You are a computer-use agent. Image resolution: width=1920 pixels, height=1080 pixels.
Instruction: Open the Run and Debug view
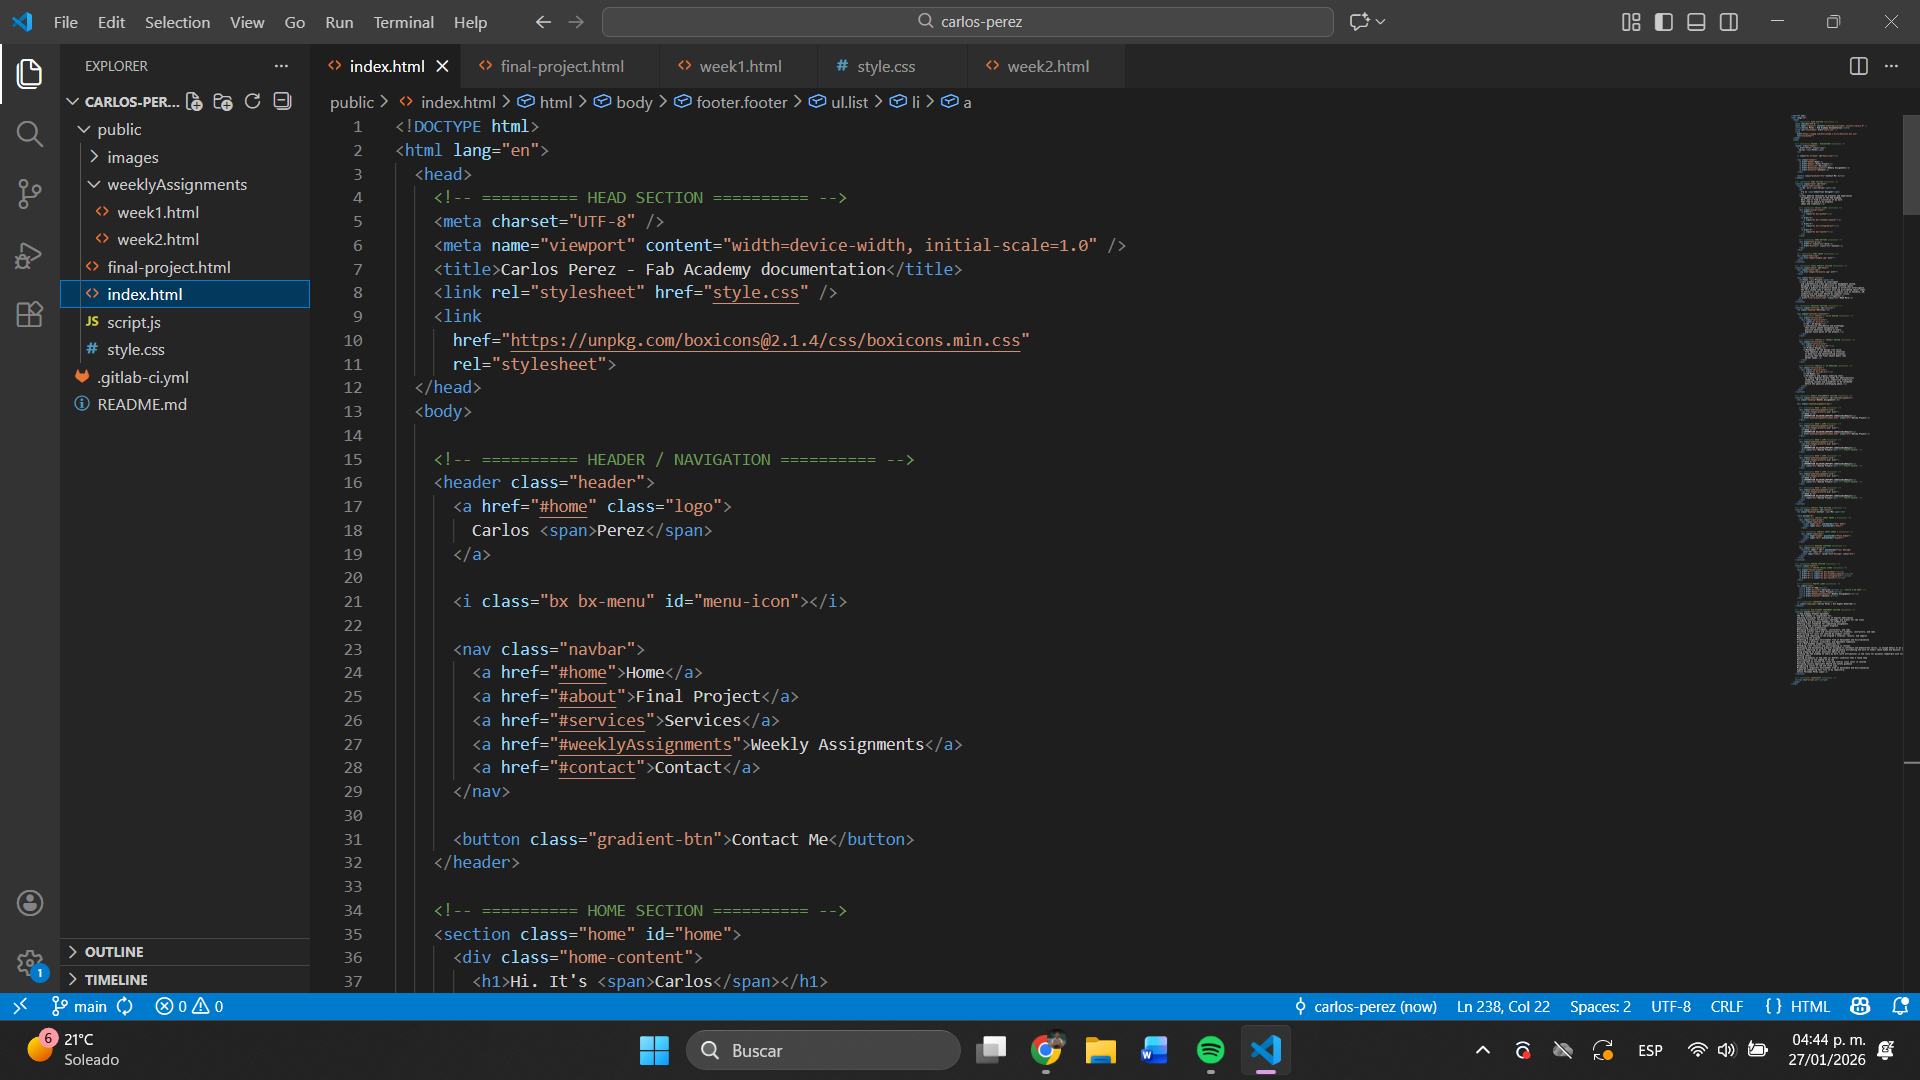pyautogui.click(x=30, y=255)
